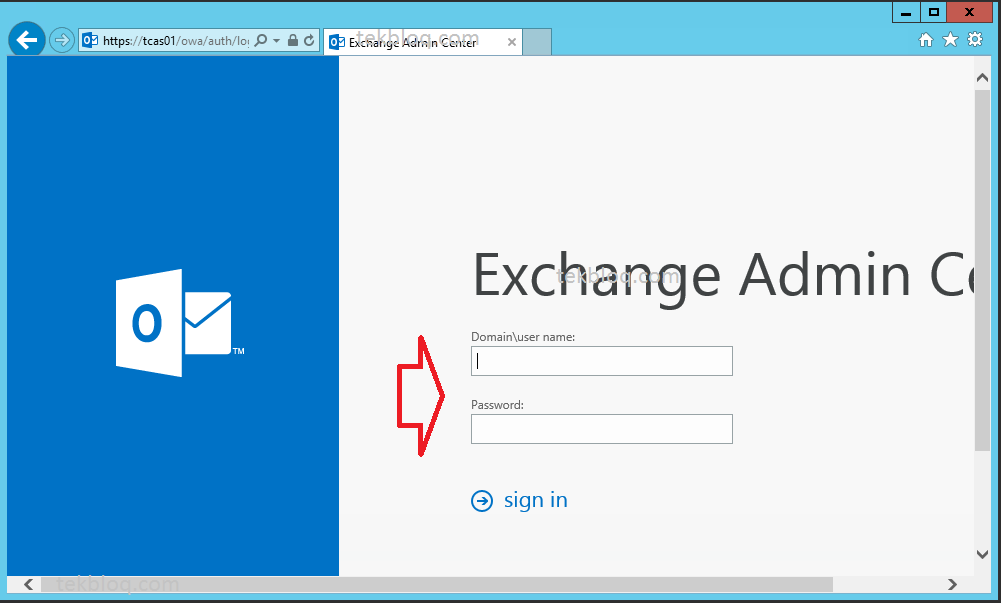
Task: Click the security lock icon
Action: click(x=292, y=40)
